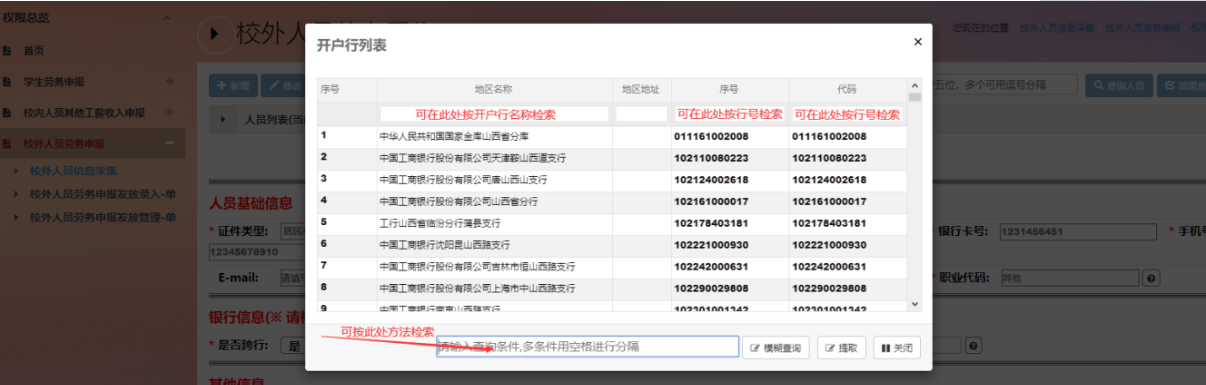Open 校外人员劳务申报发放管理 submenu item
Viewport: 1206px width, 385px height.
click(x=103, y=217)
